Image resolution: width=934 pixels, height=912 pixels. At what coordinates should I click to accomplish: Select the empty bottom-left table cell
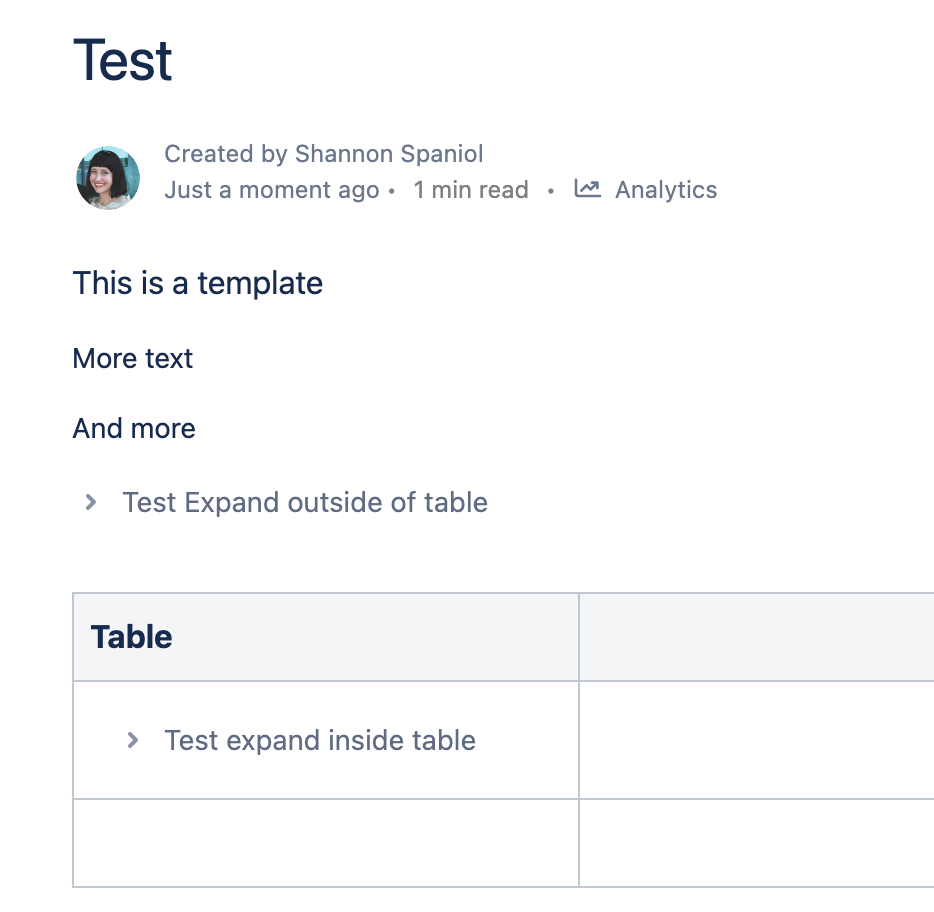click(326, 843)
